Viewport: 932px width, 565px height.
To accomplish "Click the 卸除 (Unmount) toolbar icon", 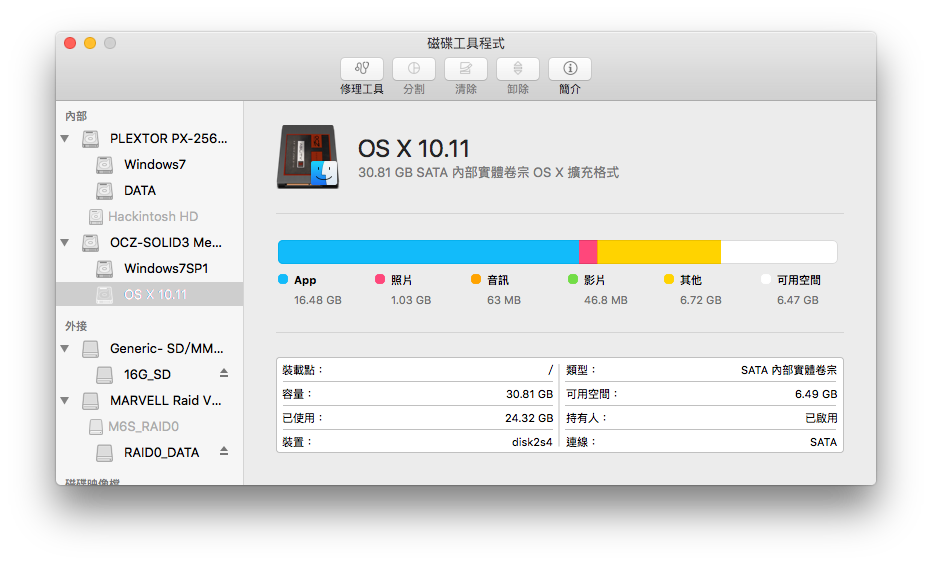I will point(518,69).
